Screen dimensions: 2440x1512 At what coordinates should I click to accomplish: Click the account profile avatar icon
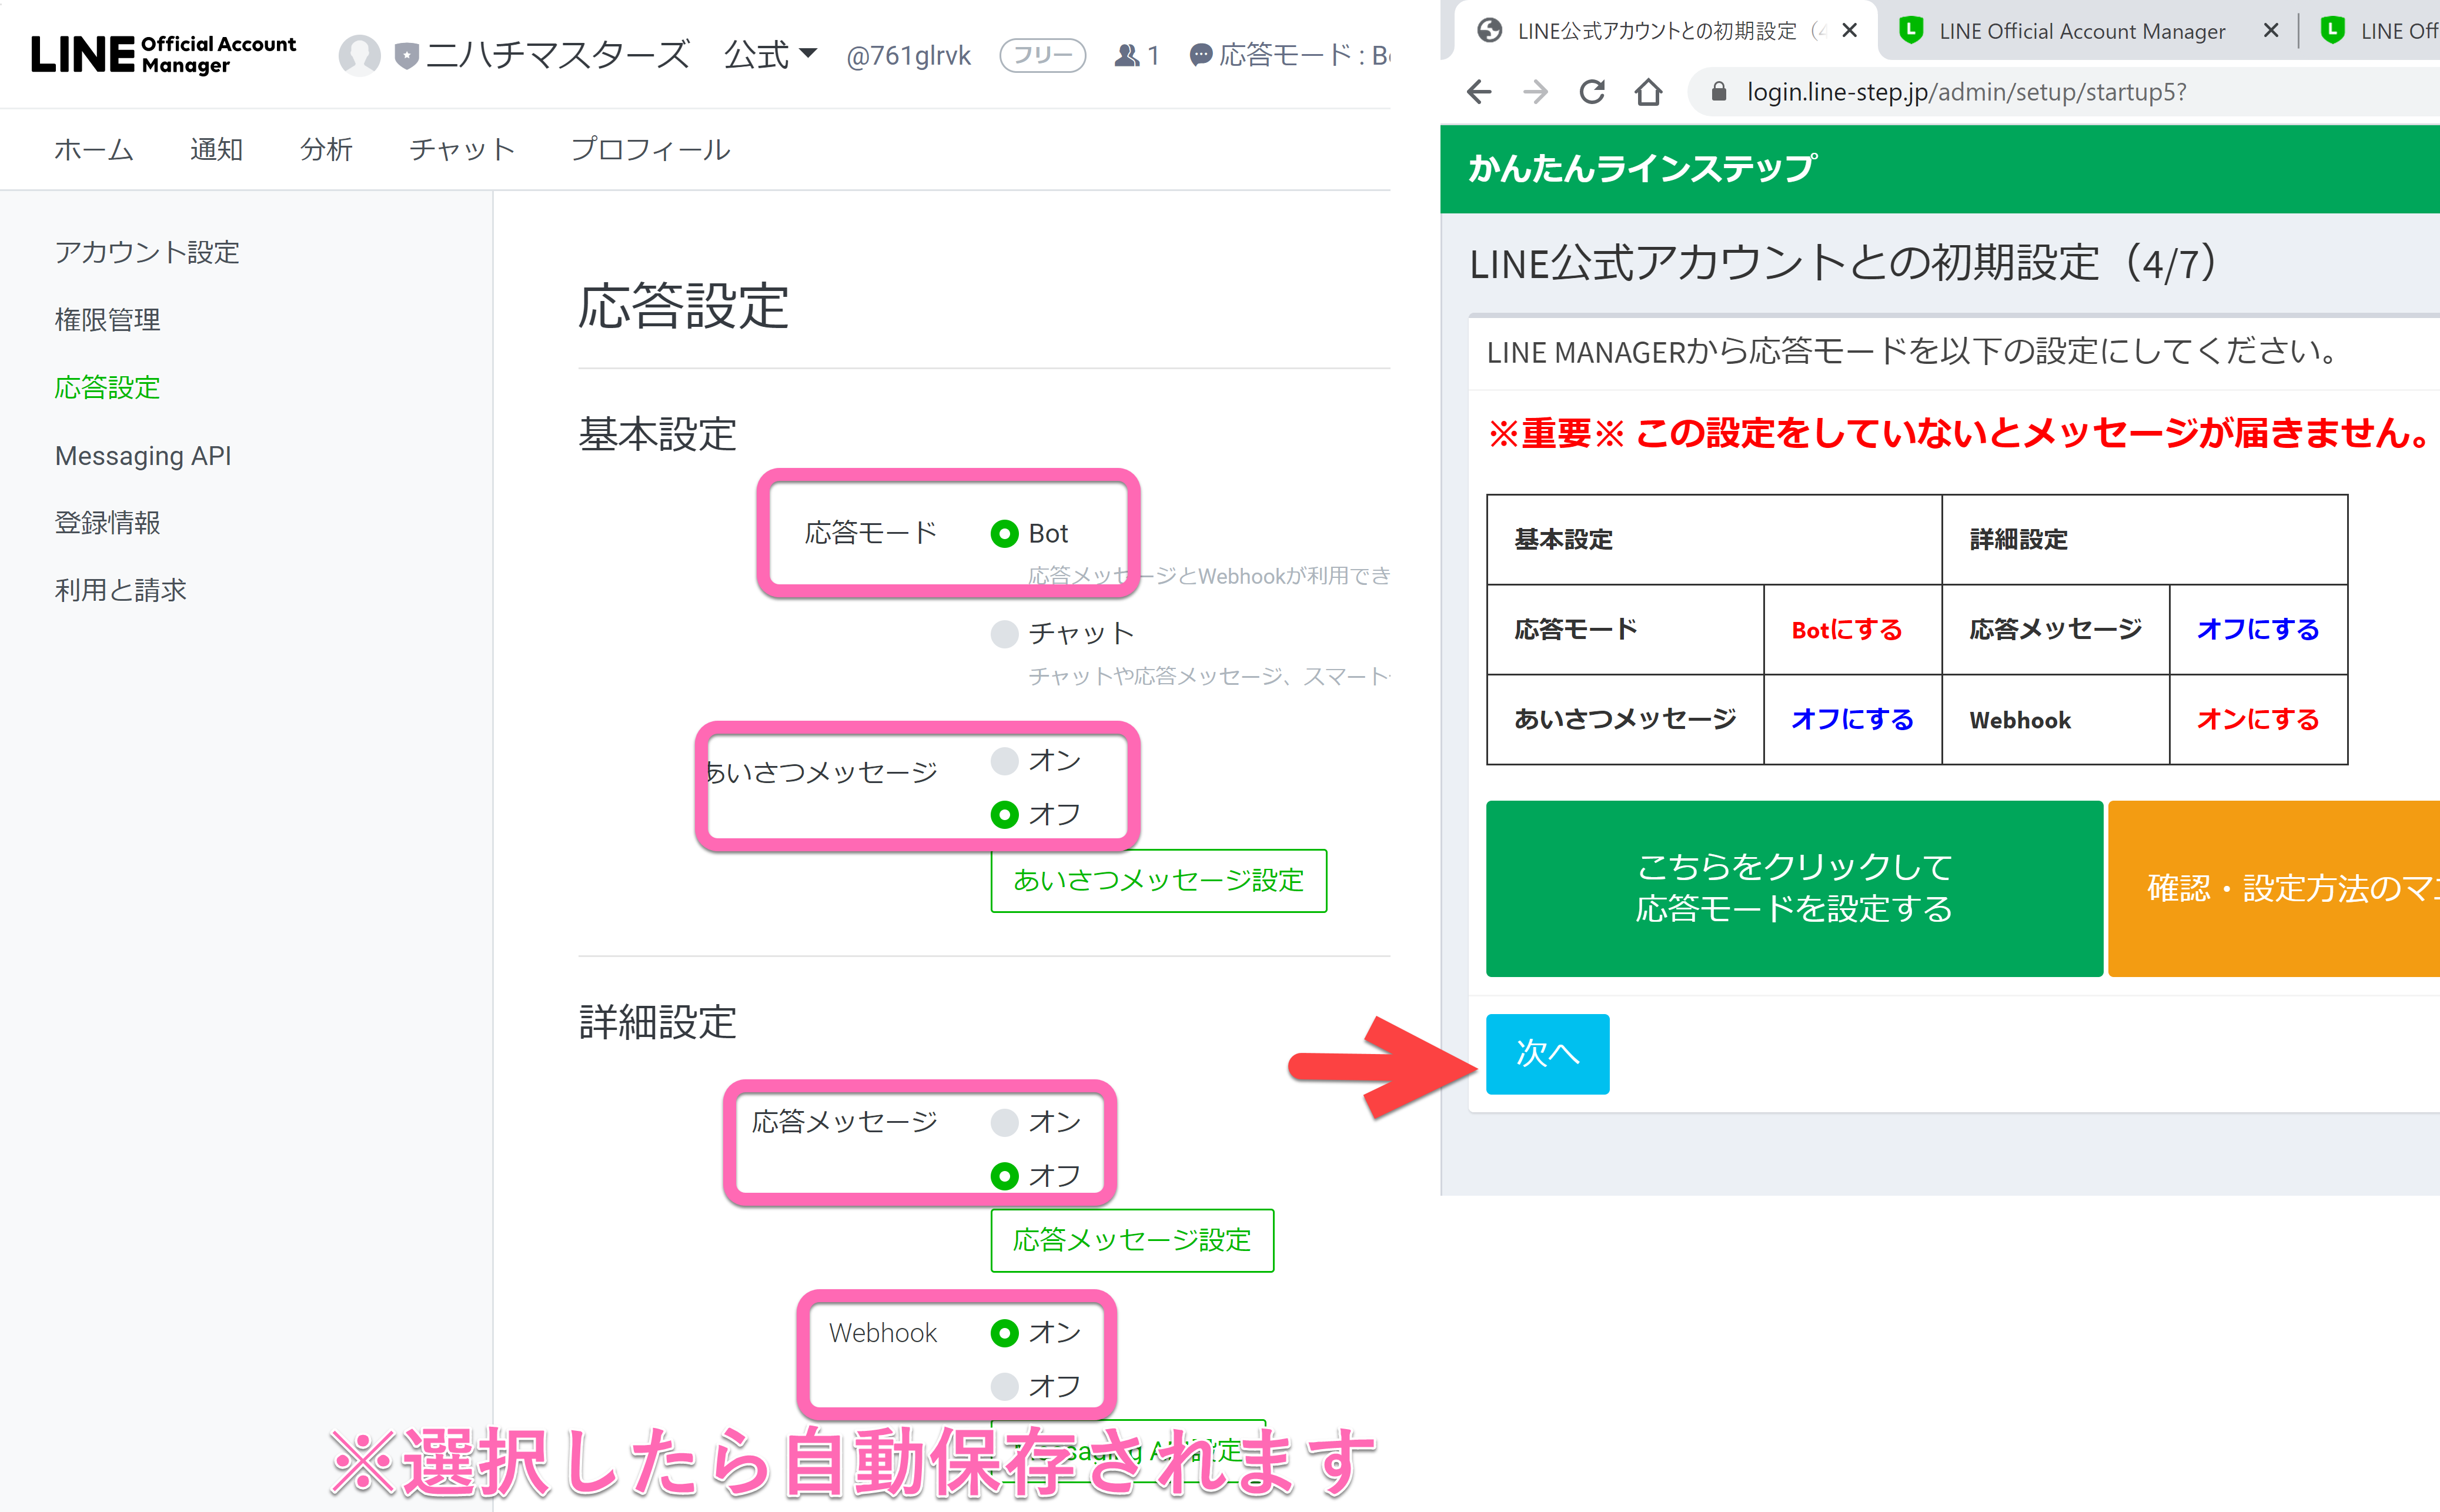(359, 55)
